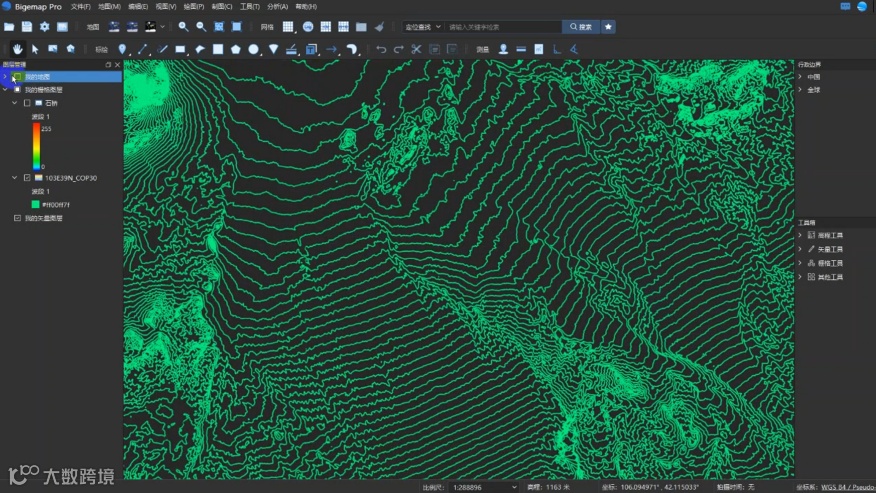Open the 分析(A) menu
The height and width of the screenshot is (493, 876).
(x=278, y=7)
